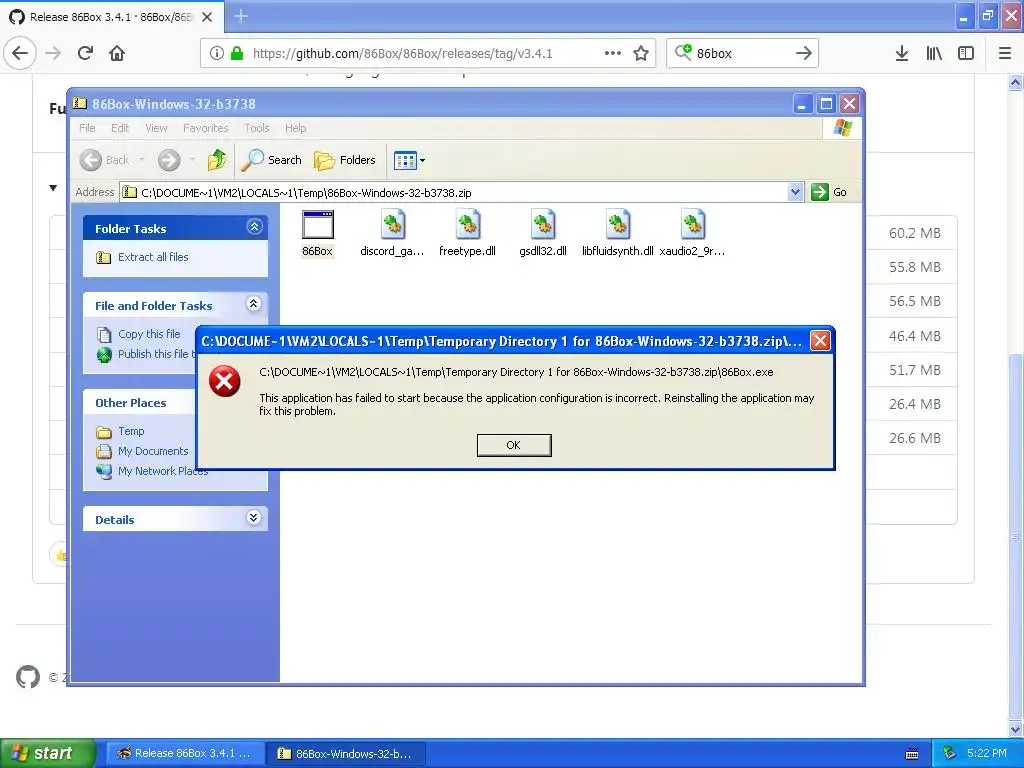Submit search with arrow button
This screenshot has height=768, width=1024.
(804, 53)
